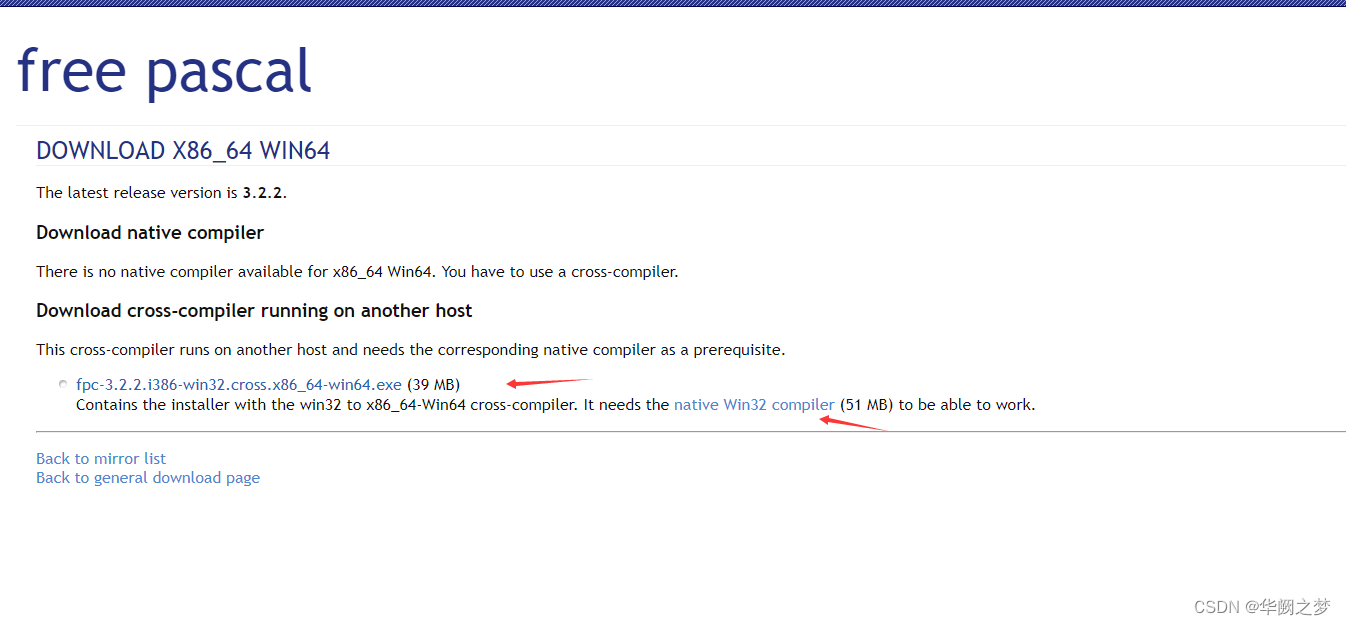Go back to mirror list
This screenshot has height=625, width=1346.
click(x=101, y=458)
